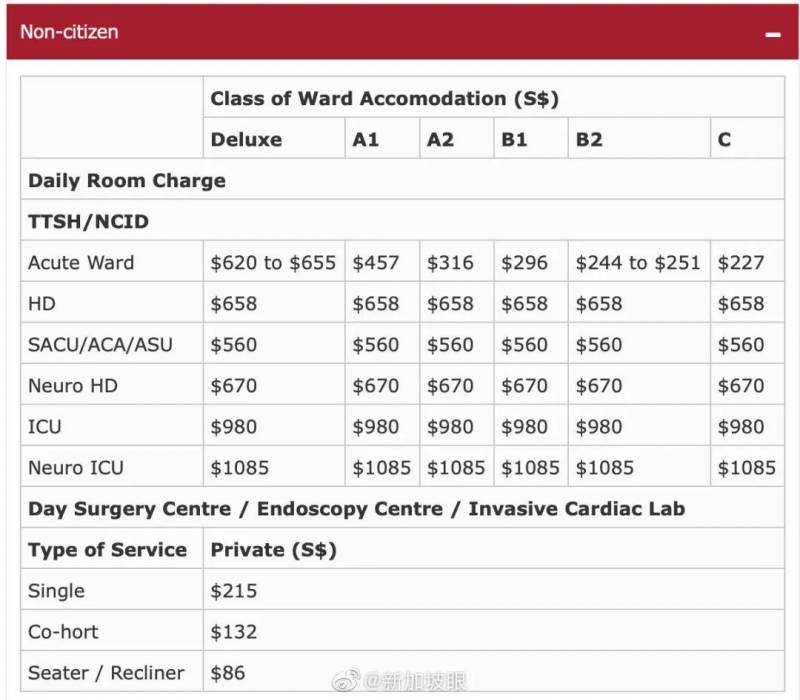Click the Non-citizen accordion header title

pyautogui.click(x=69, y=32)
